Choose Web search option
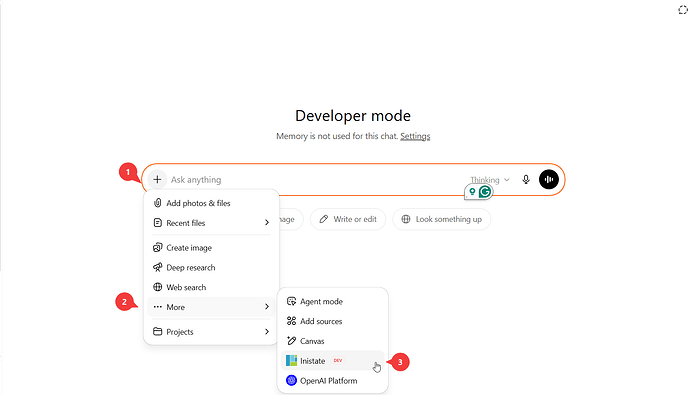The width and height of the screenshot is (690, 395). pos(211,287)
